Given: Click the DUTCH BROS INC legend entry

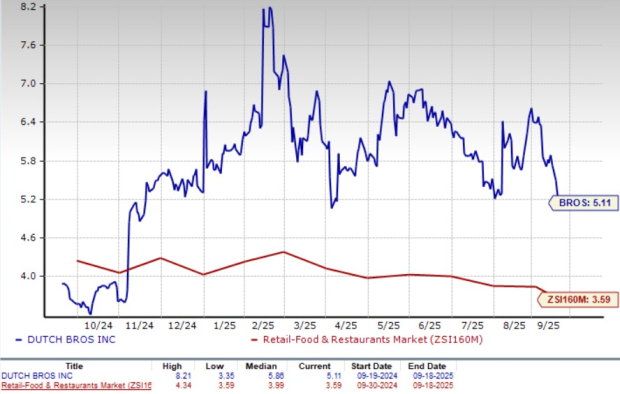Looking at the screenshot, I should [x=65, y=339].
